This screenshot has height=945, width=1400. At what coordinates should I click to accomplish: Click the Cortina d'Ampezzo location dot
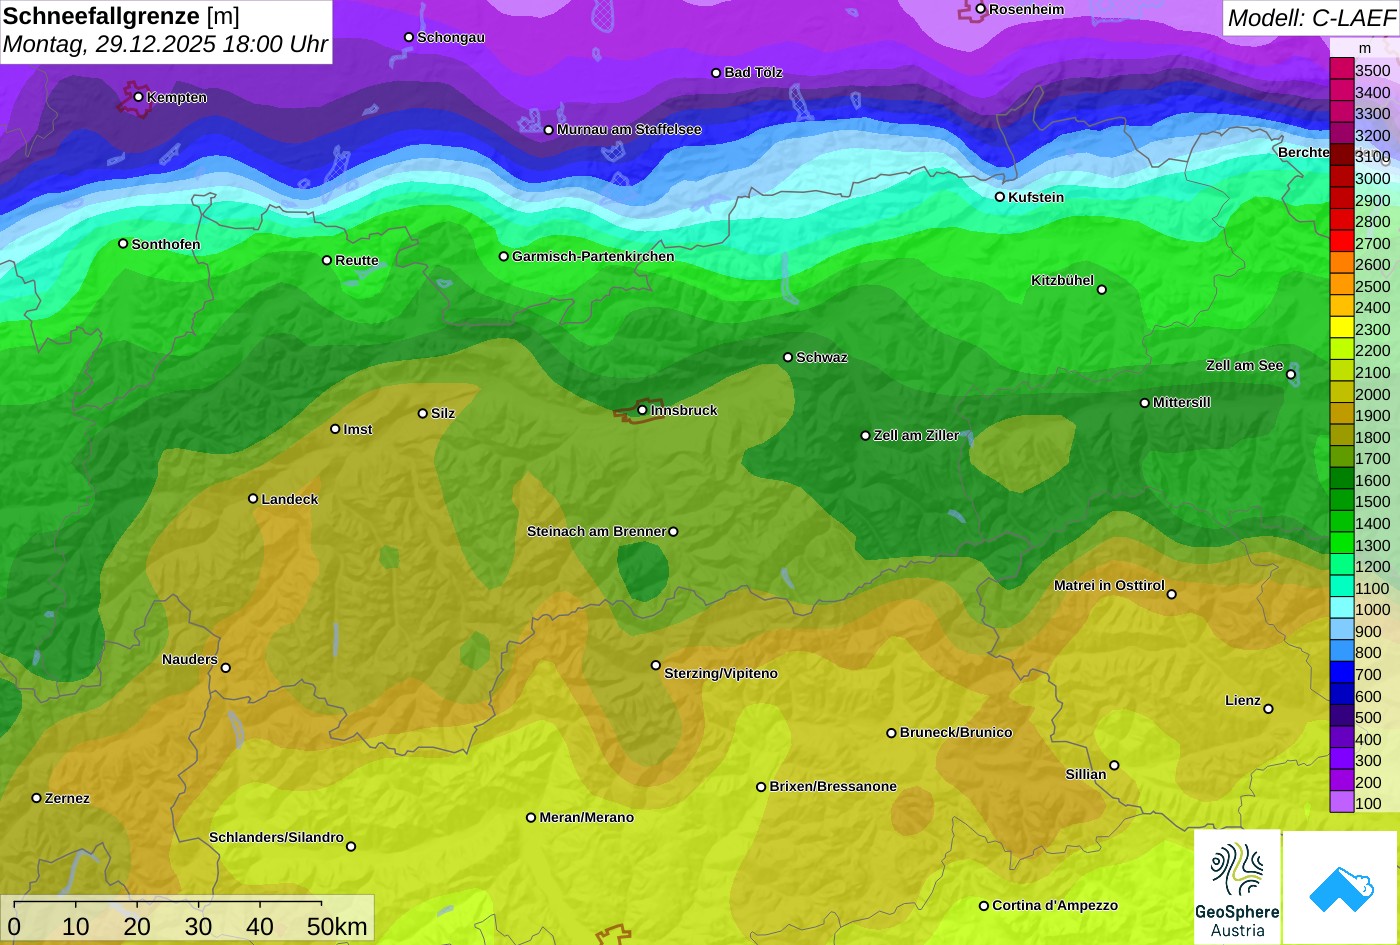(x=983, y=906)
